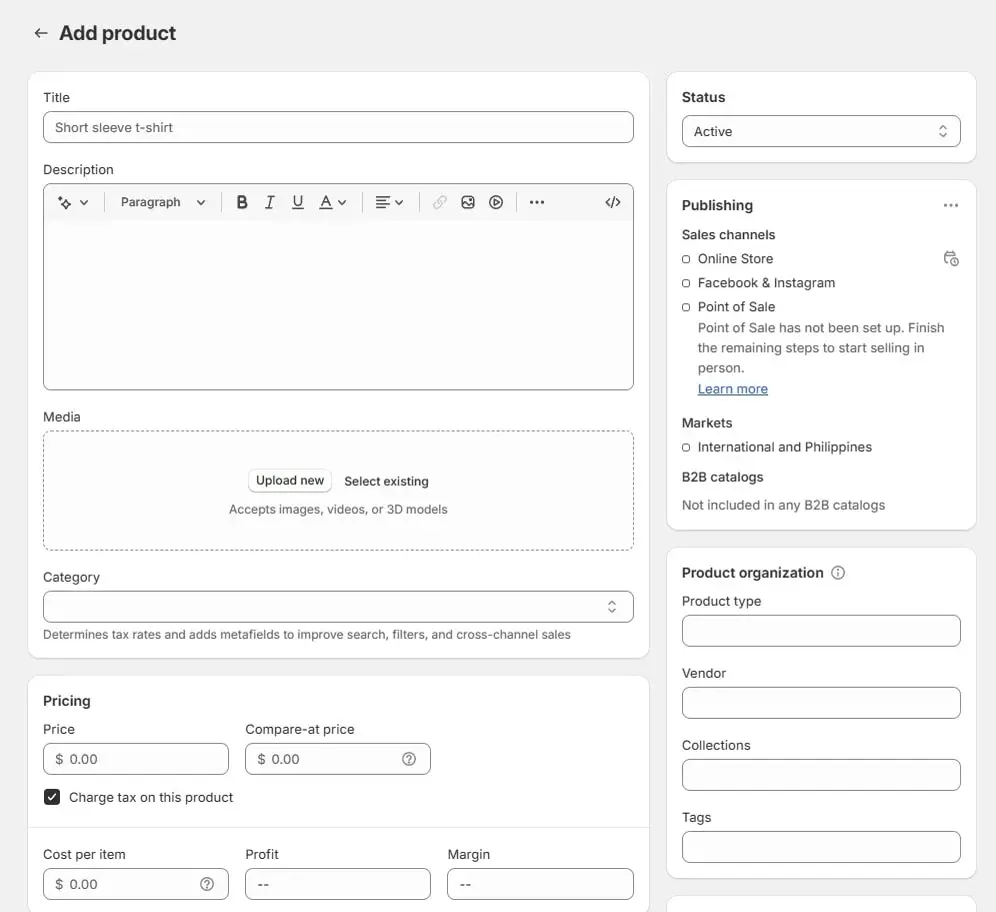The height and width of the screenshot is (912, 996).
Task: Open the text color picker
Action: 333,202
